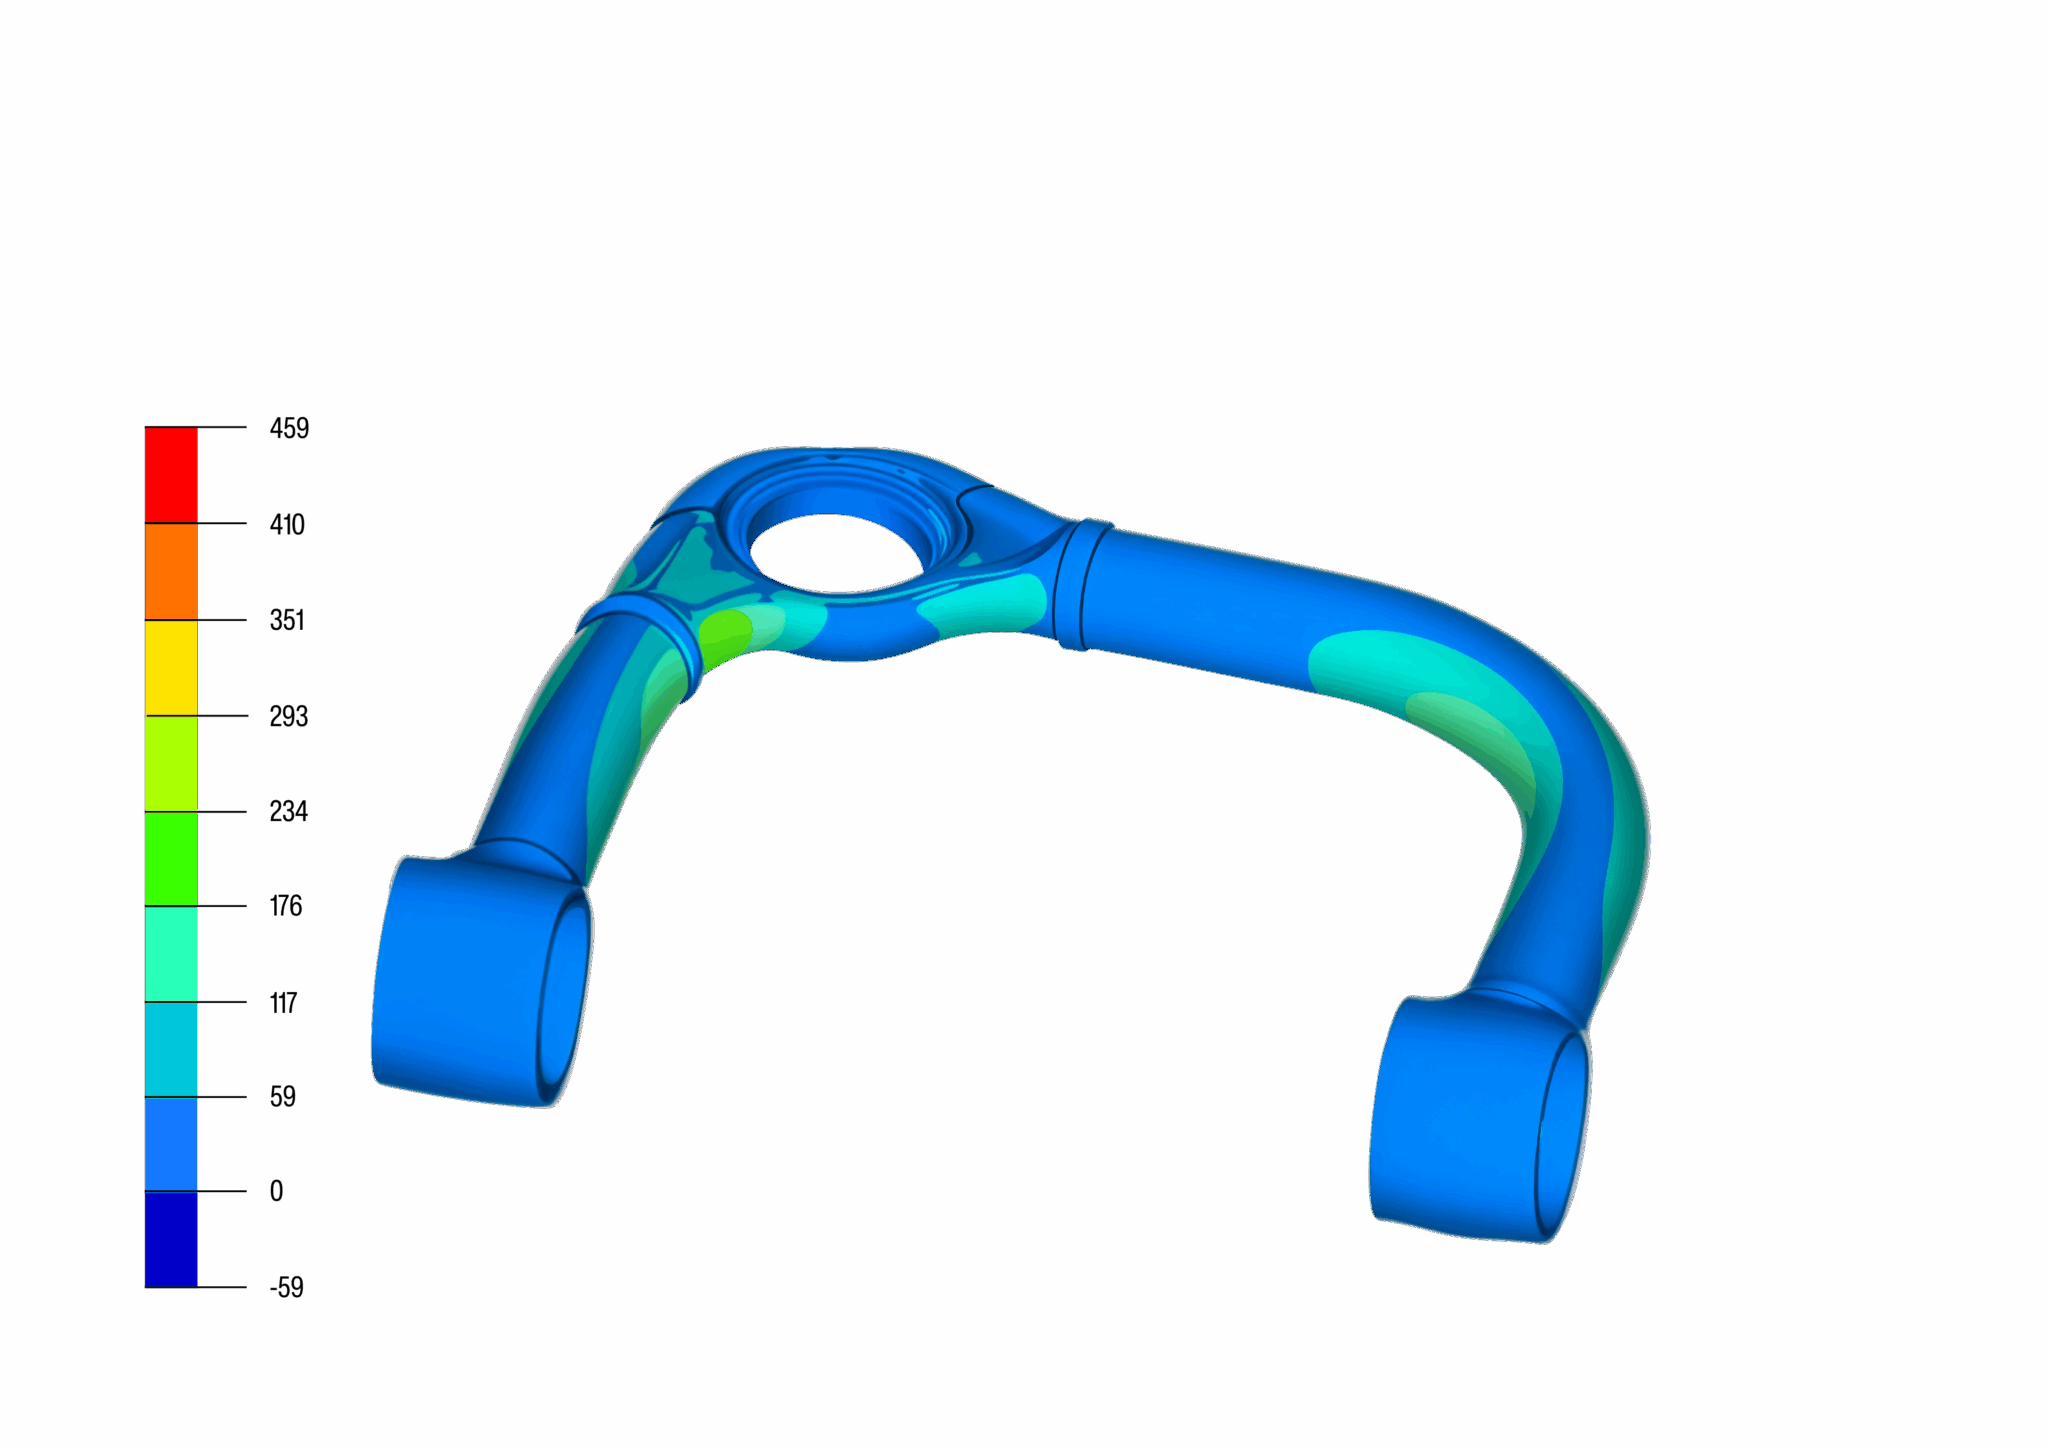Image resolution: width=2048 pixels, height=1448 pixels.
Task: Select the 176 legend value label
Action: (x=285, y=906)
